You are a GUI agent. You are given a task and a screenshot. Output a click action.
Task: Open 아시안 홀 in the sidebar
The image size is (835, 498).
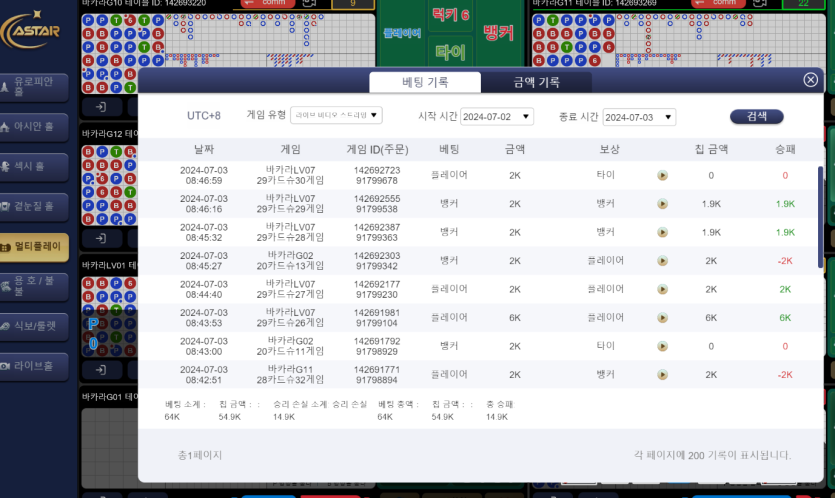click(x=34, y=127)
